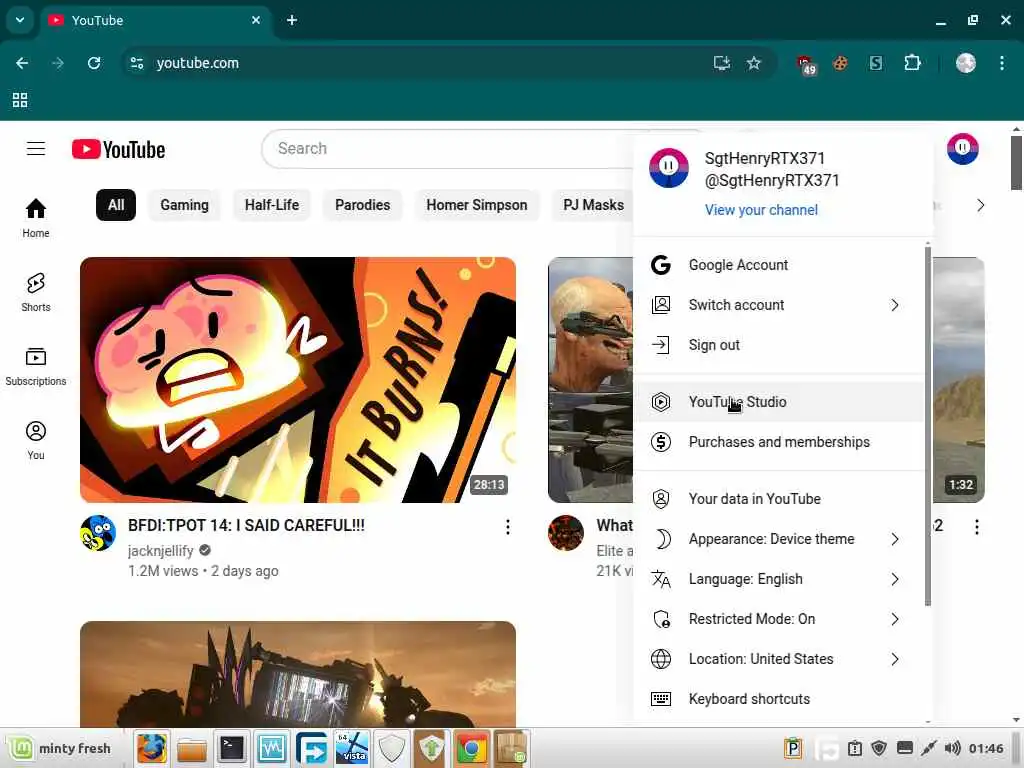
Task: Open Shorts from the sidebar
Action: tap(36, 293)
